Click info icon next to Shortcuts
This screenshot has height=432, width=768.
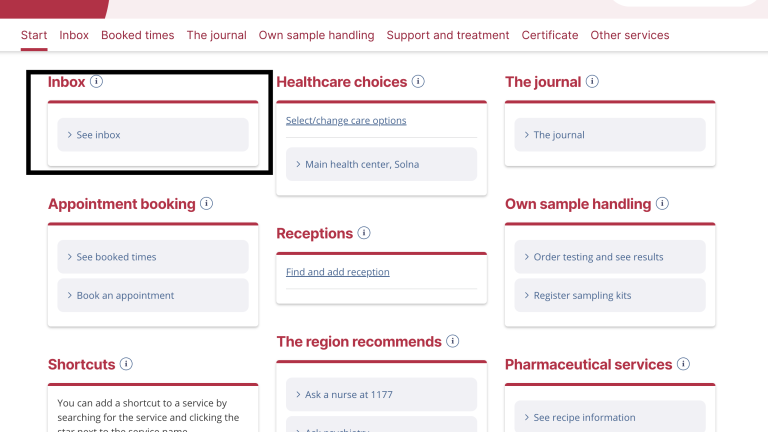126,364
